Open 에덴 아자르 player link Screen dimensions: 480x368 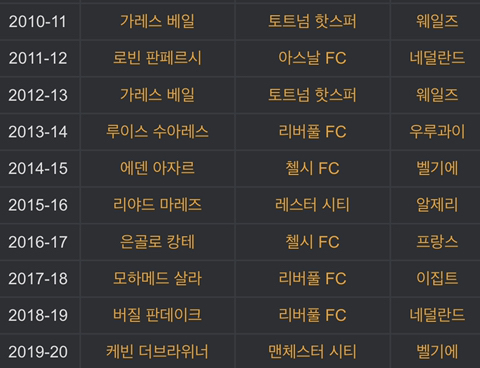coord(157,168)
